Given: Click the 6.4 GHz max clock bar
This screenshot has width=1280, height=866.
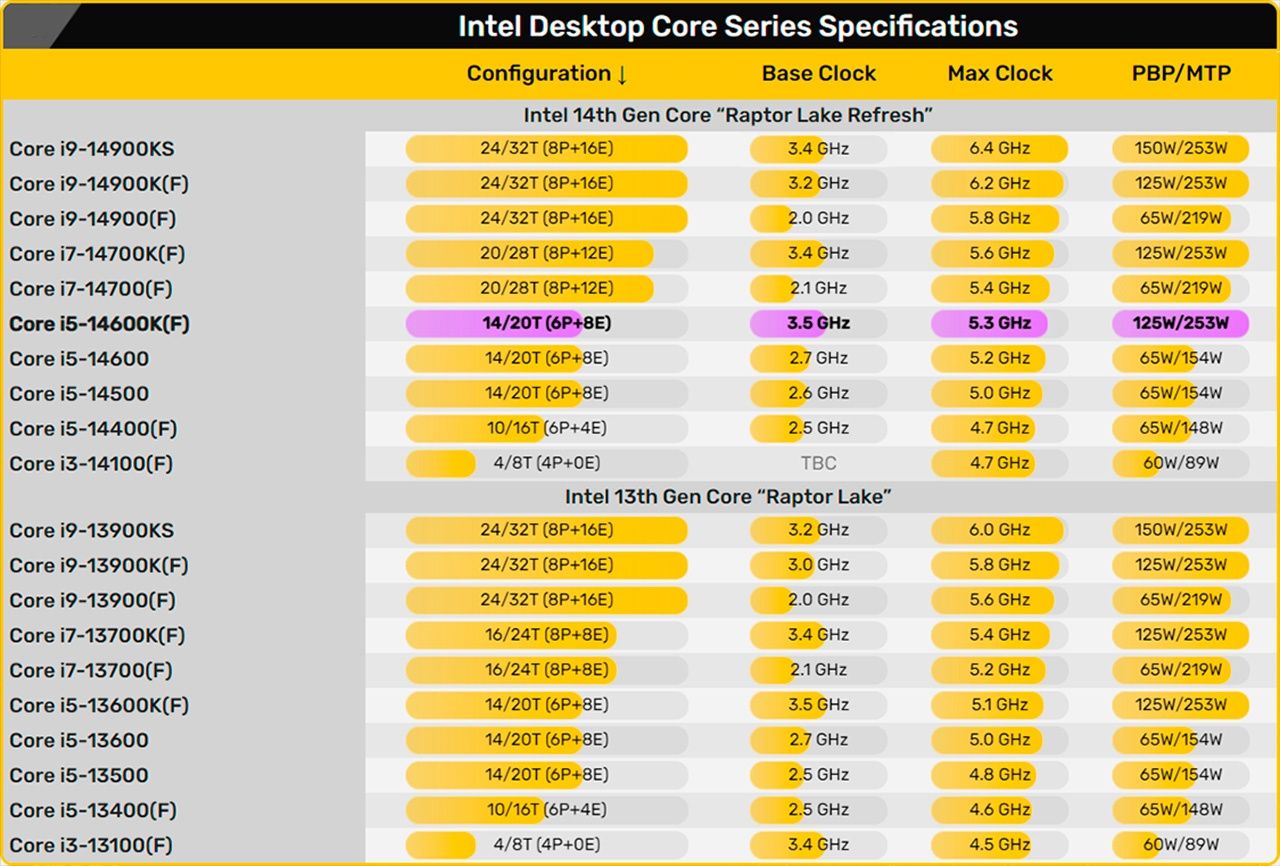Looking at the screenshot, I should 999,149.
